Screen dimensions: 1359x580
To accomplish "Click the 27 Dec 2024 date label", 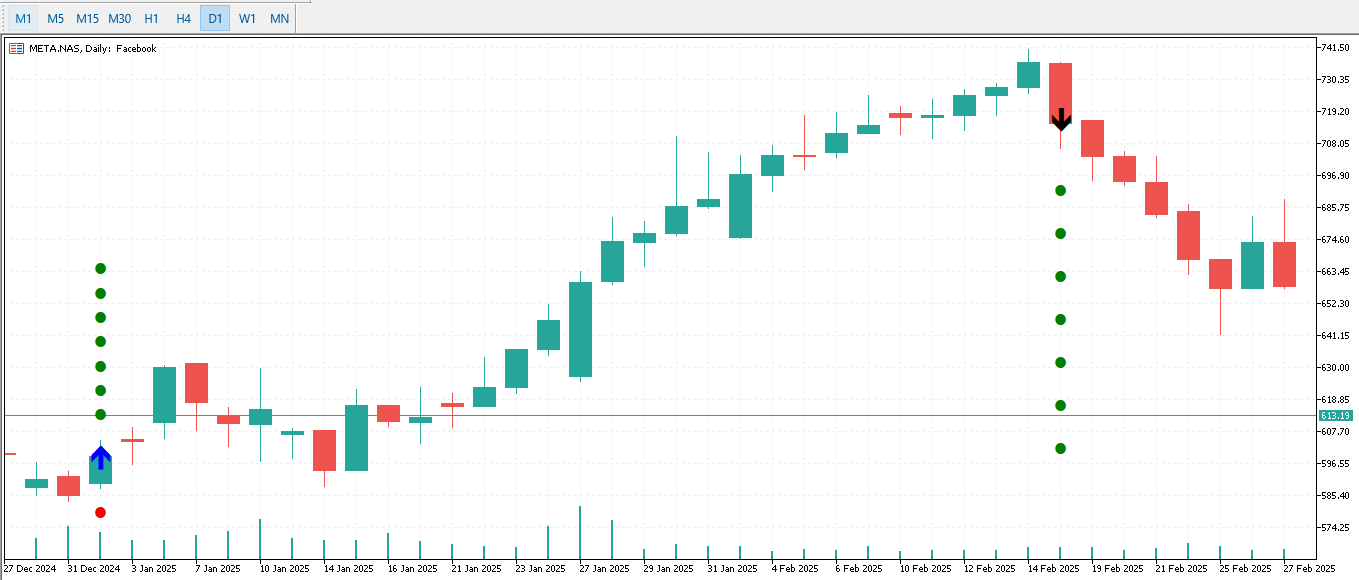I will pos(30,569).
